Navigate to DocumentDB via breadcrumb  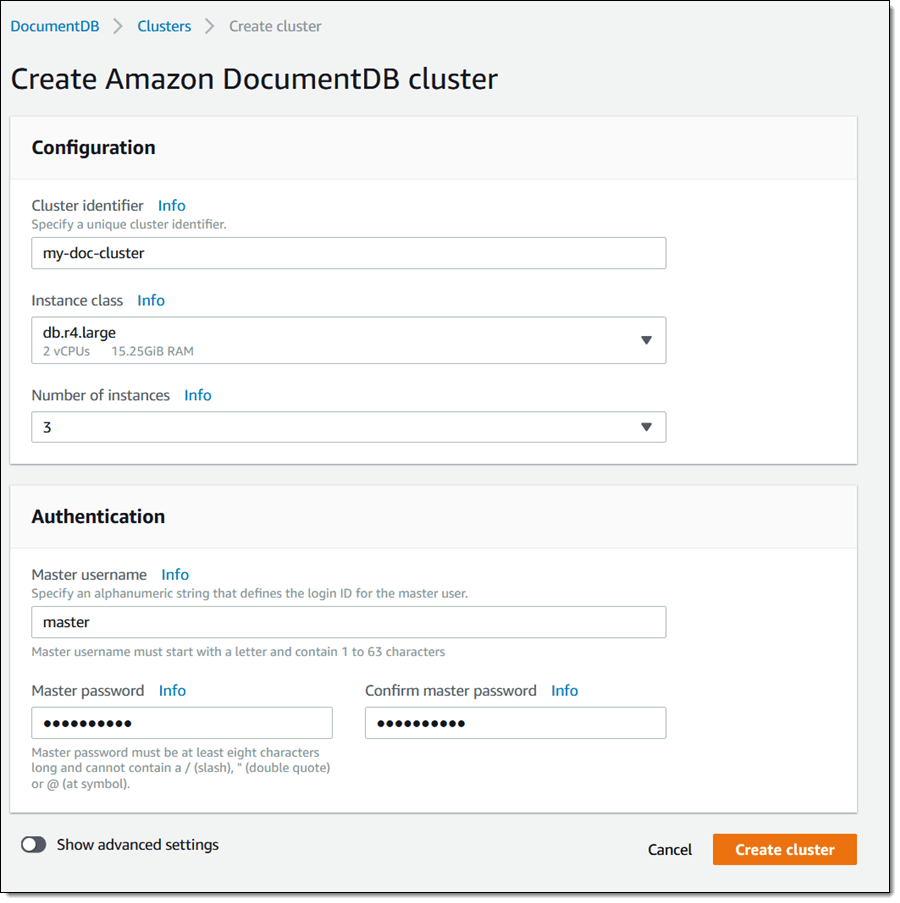click(x=54, y=26)
